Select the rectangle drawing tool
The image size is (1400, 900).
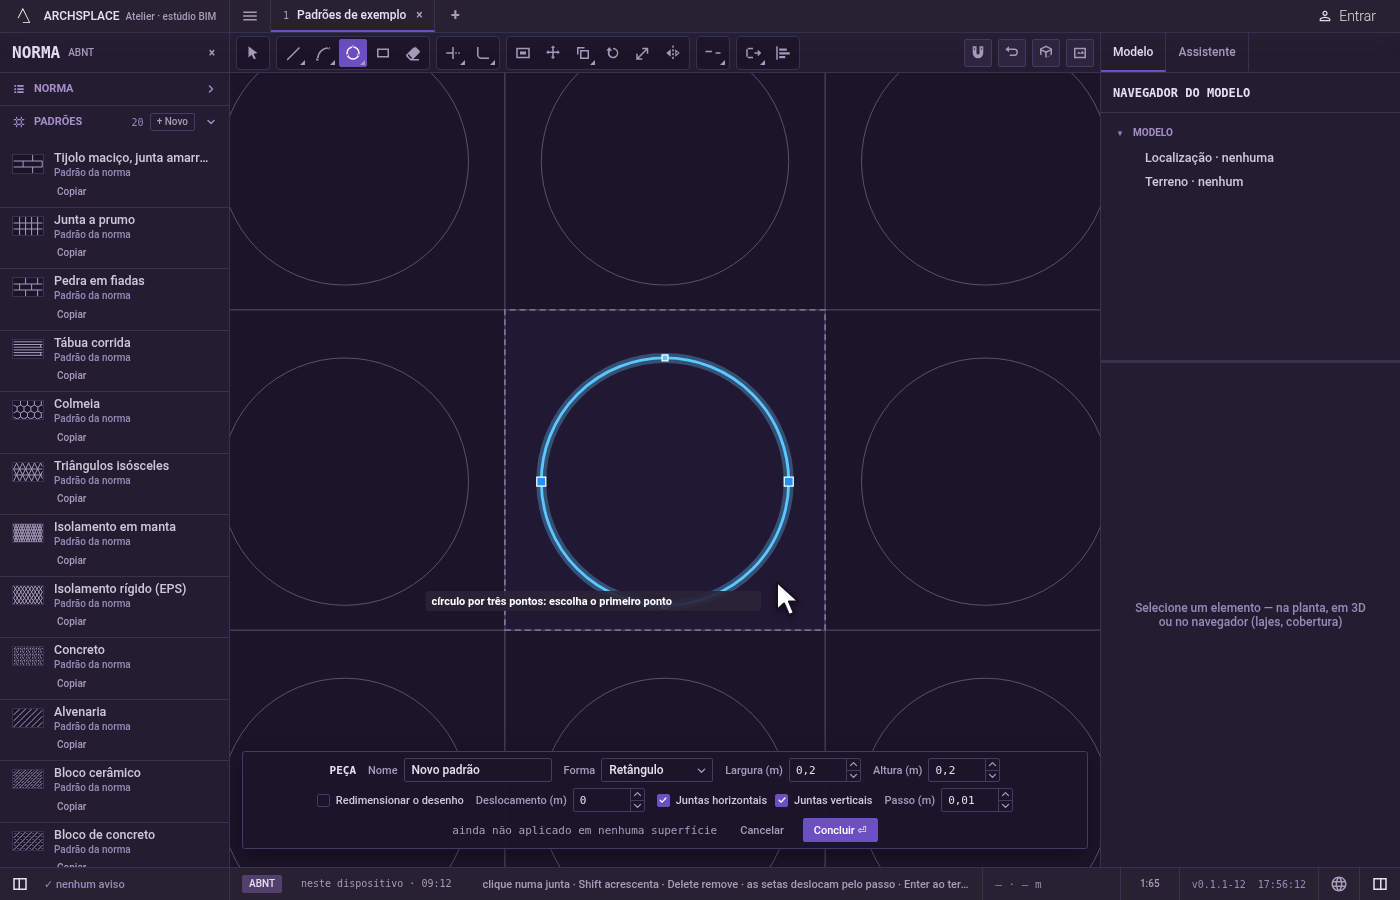pos(383,53)
